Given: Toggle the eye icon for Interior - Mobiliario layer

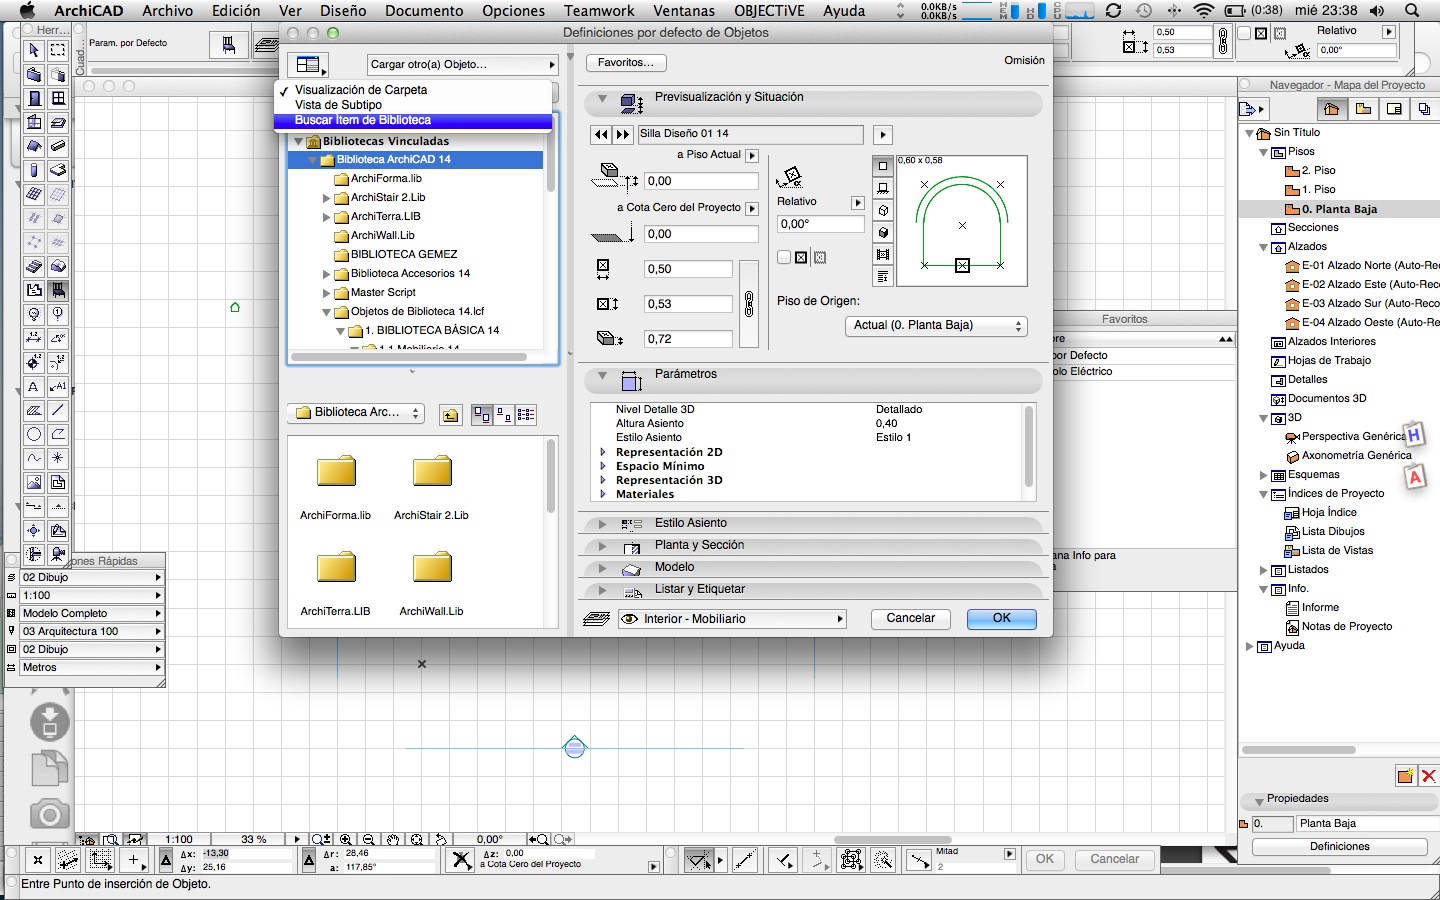Looking at the screenshot, I should click(629, 619).
